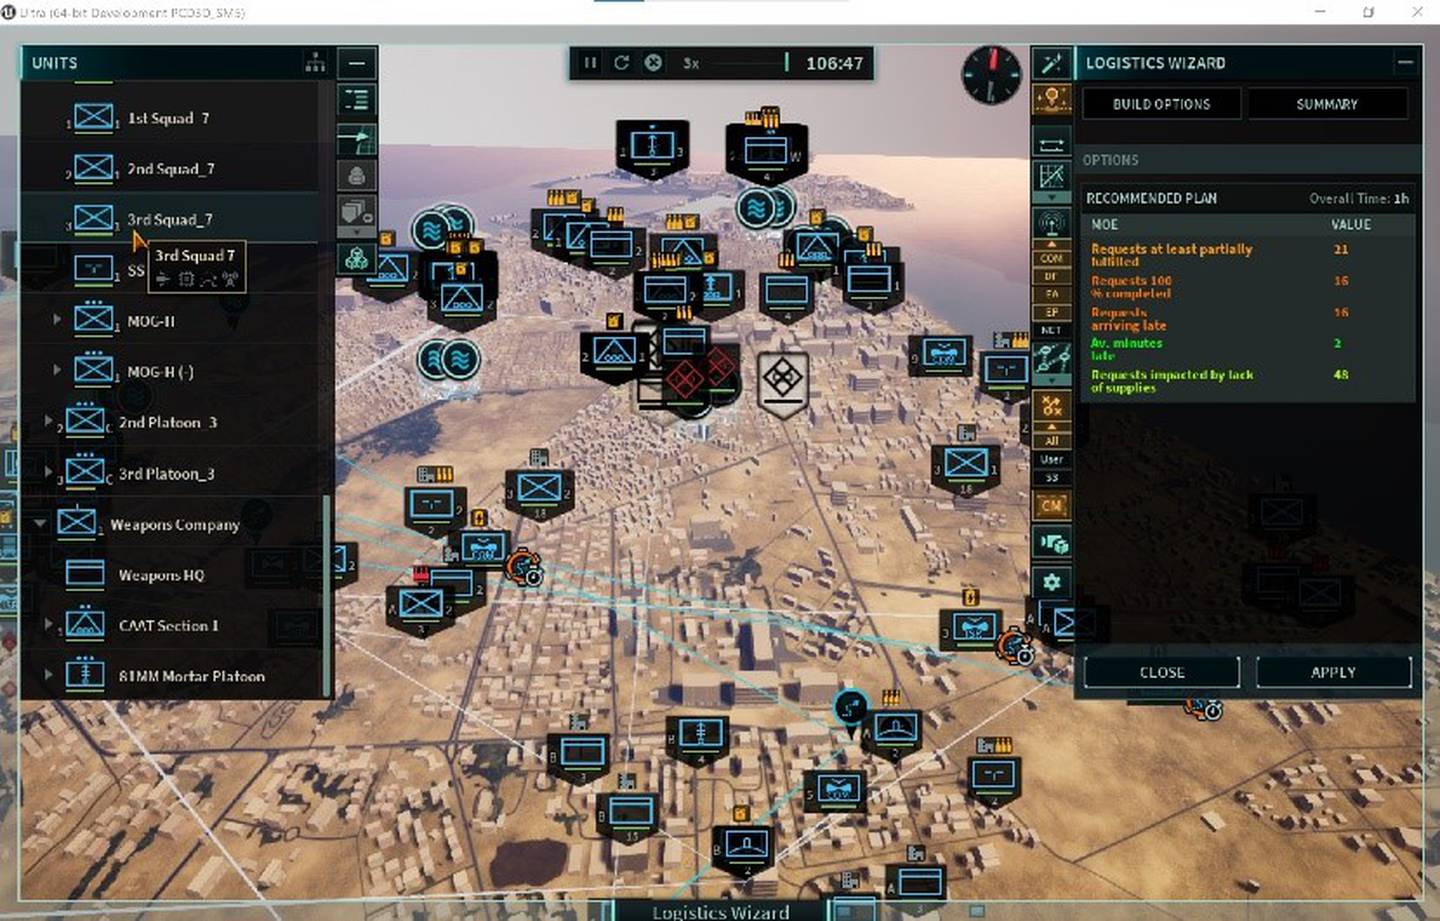1440x921 pixels.
Task: Expand the 2nd Platoon_3 unit
Action: 48,422
